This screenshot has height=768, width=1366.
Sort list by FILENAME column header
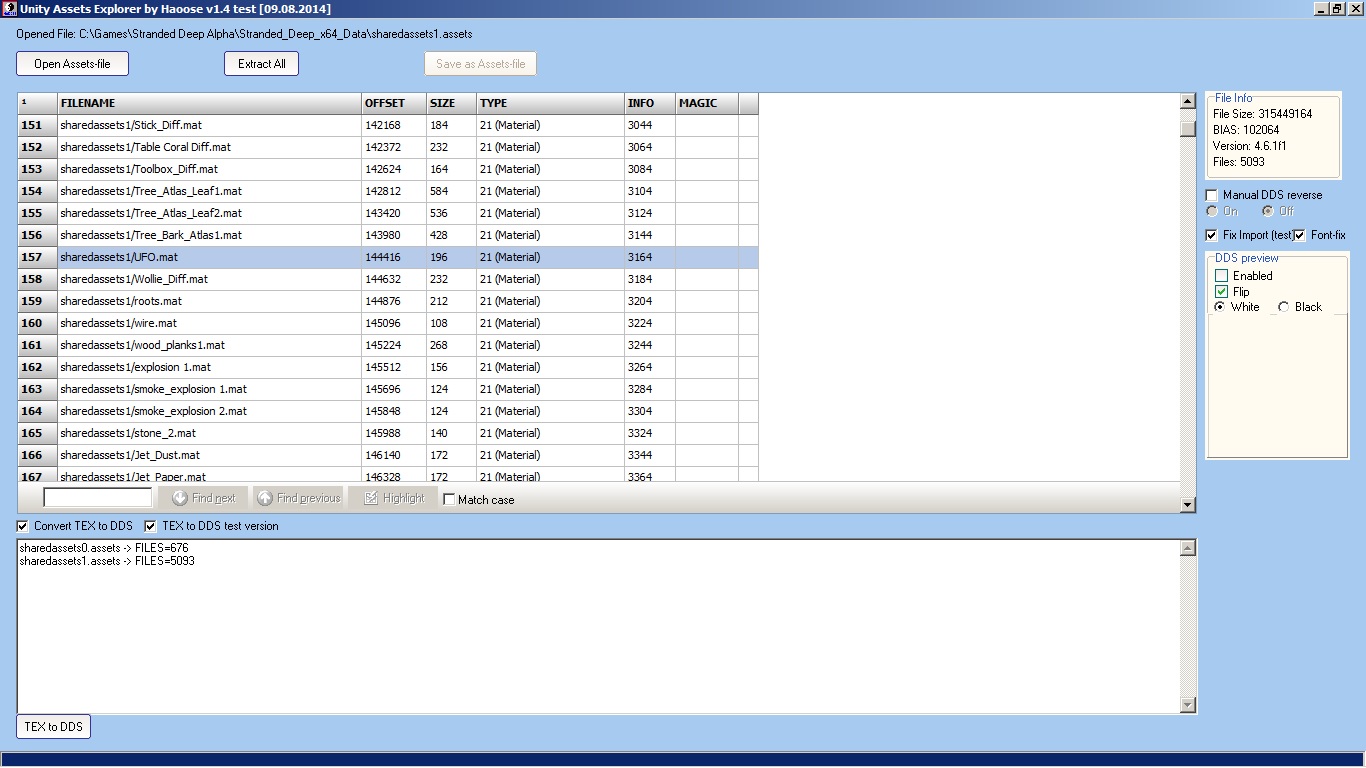pos(209,103)
